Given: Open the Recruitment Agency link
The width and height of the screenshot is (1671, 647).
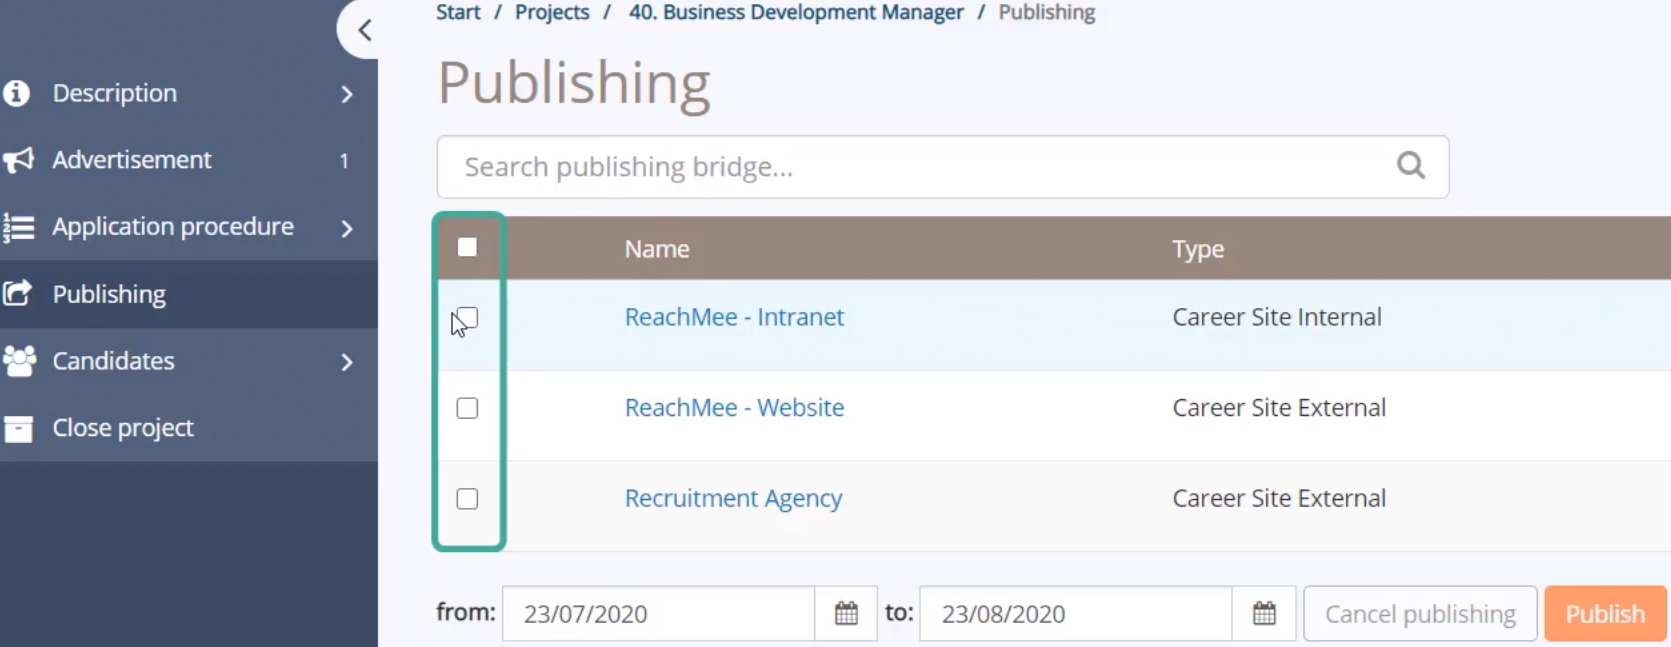Looking at the screenshot, I should tap(733, 498).
